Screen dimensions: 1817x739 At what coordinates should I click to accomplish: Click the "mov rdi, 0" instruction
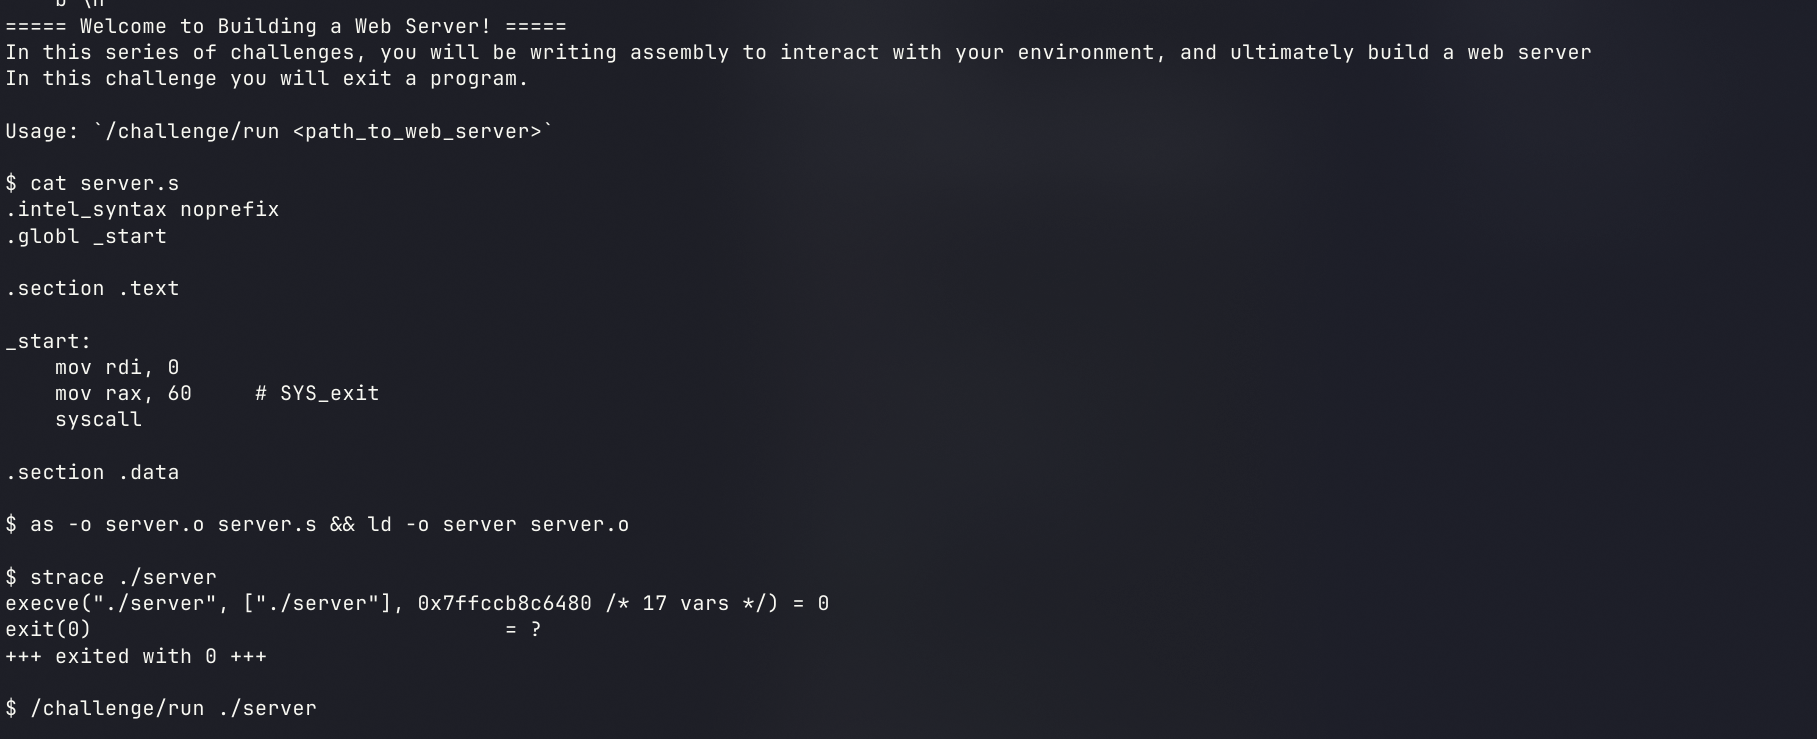coord(117,368)
